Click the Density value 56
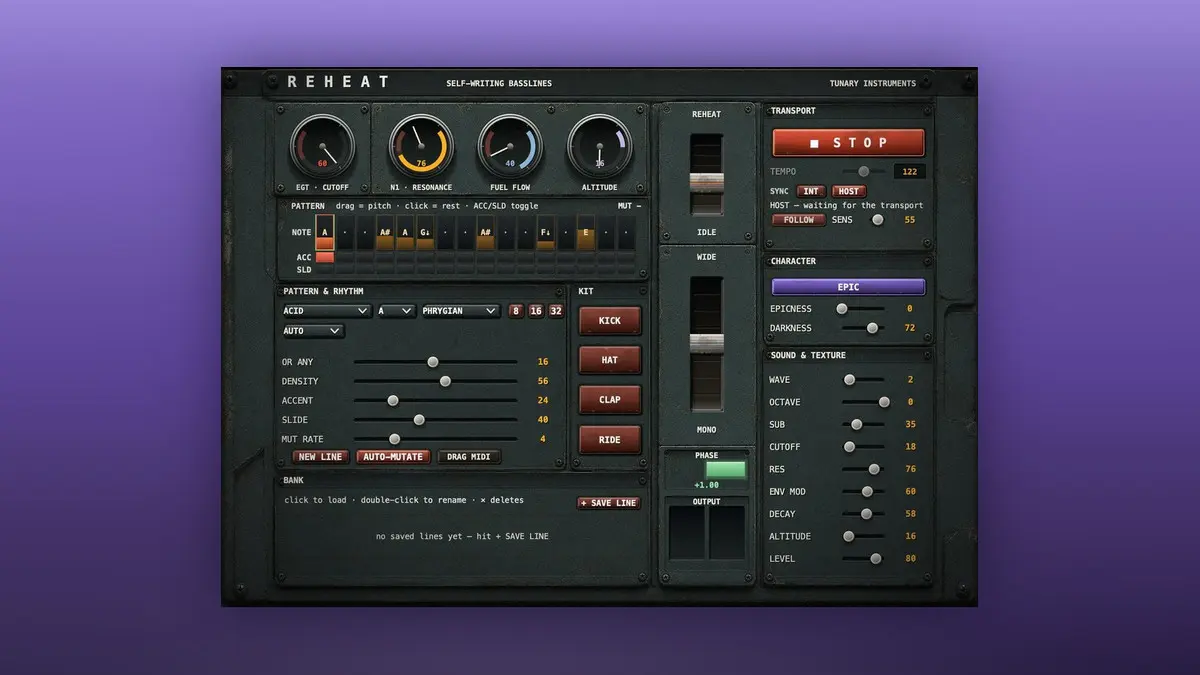 pos(543,381)
